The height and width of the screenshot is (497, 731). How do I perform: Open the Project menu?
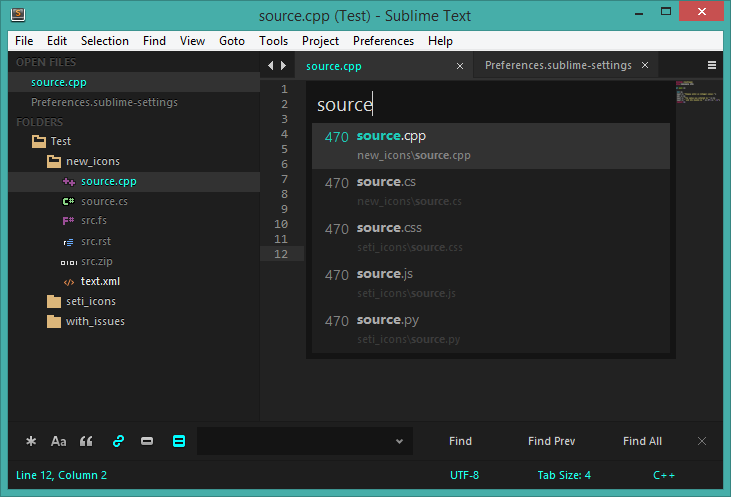pyautogui.click(x=320, y=41)
